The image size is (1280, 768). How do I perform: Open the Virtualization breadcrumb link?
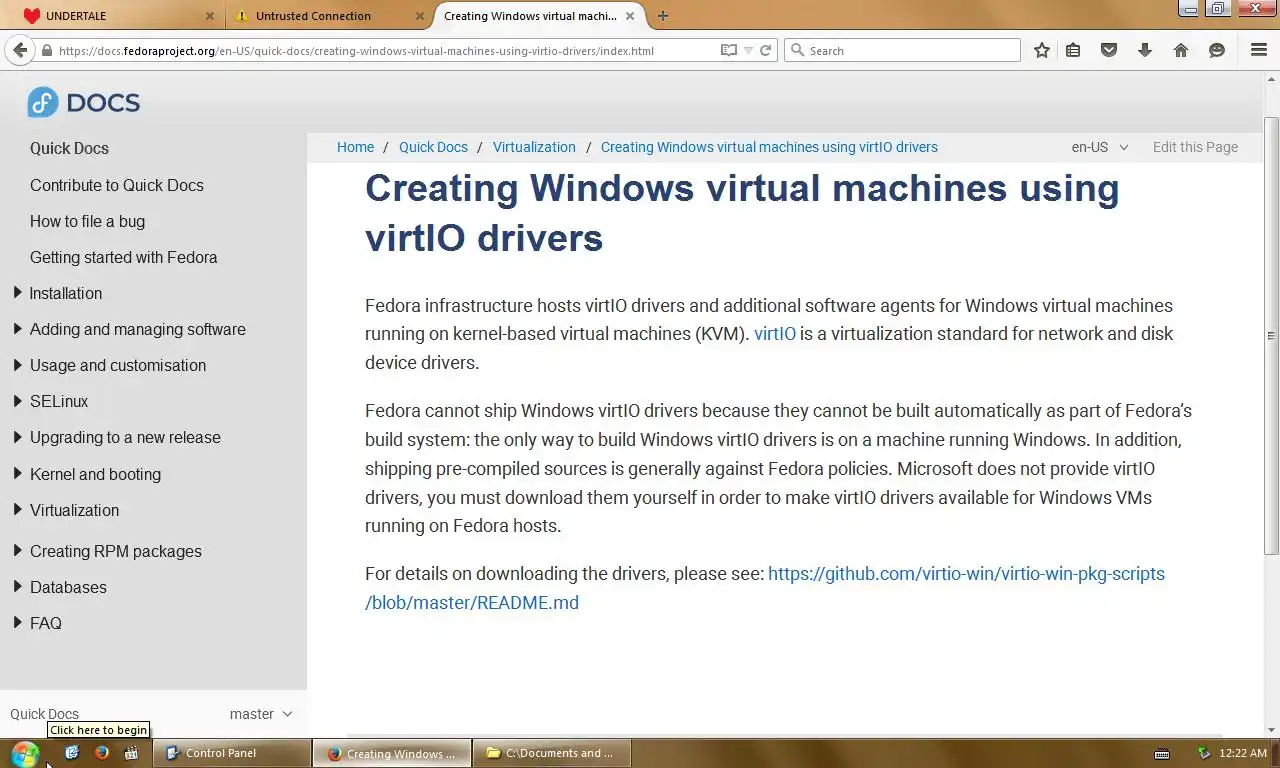coord(534,147)
